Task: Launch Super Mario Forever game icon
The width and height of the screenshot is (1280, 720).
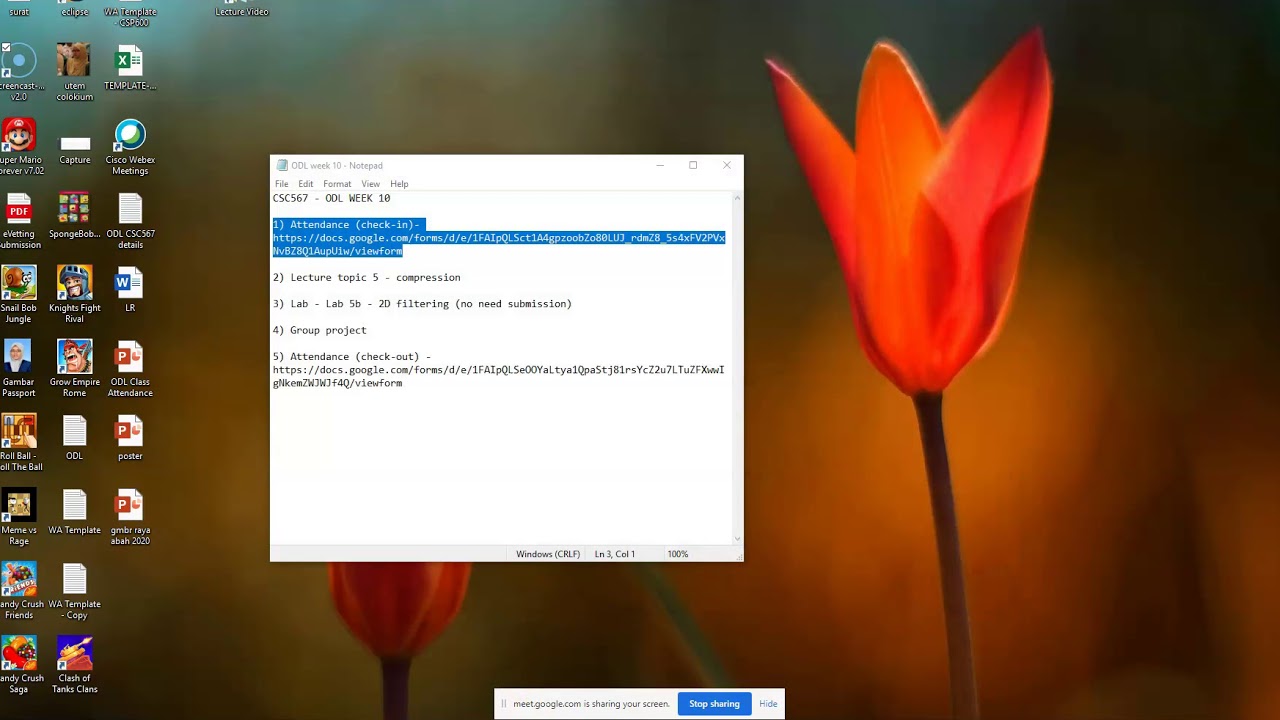Action: pos(19,146)
